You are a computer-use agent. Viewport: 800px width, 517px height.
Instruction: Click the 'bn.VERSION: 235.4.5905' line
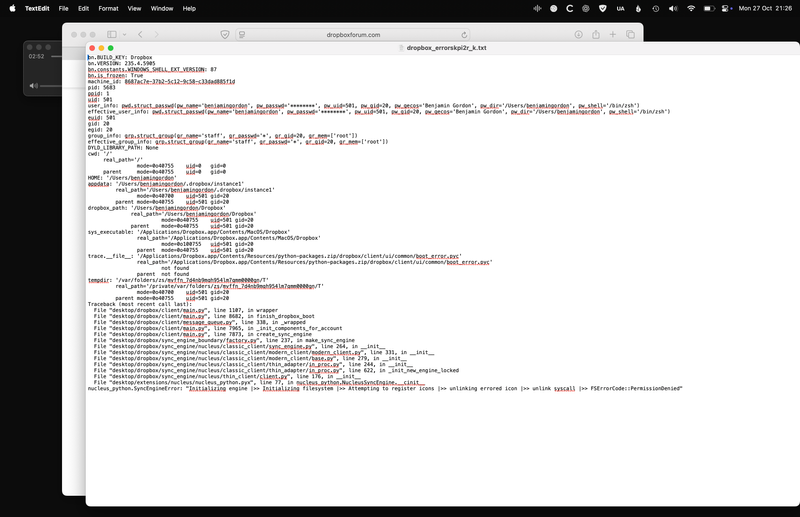(x=122, y=64)
